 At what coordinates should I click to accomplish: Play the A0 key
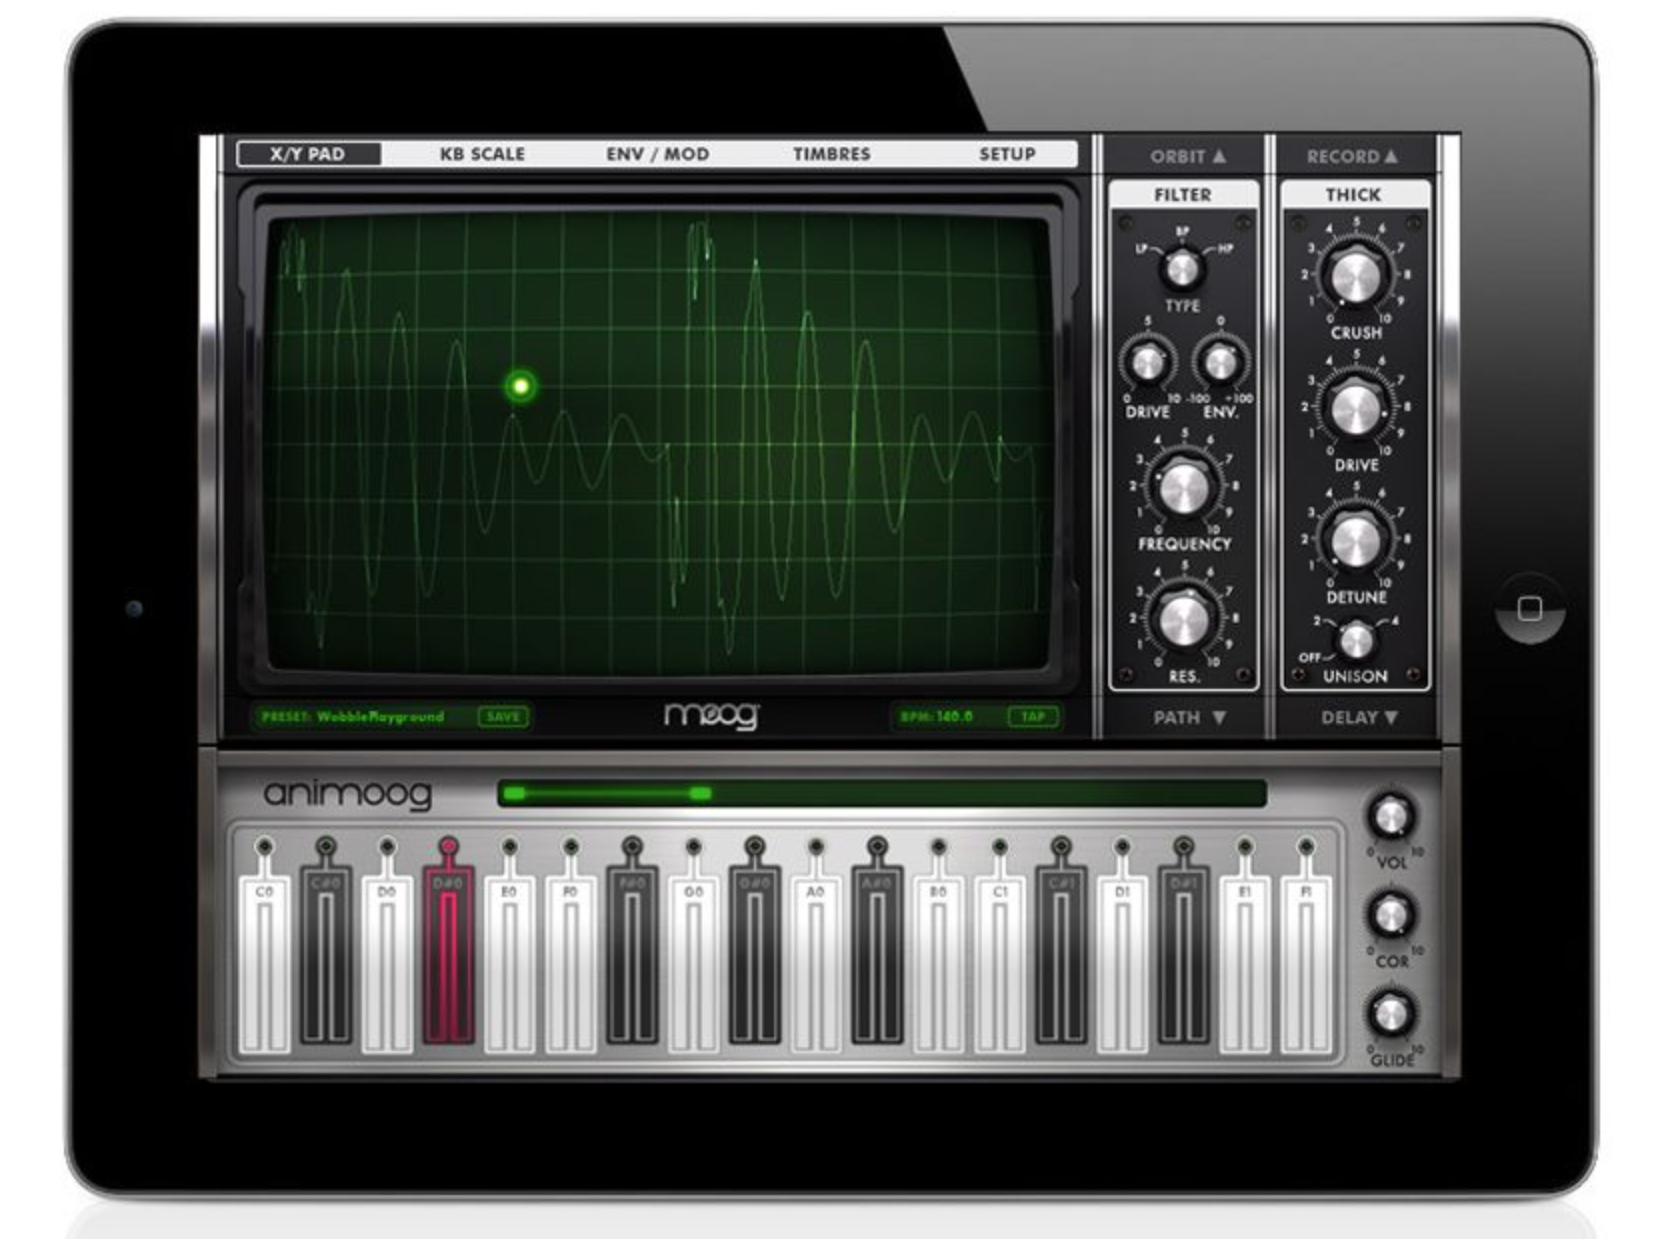(816, 962)
